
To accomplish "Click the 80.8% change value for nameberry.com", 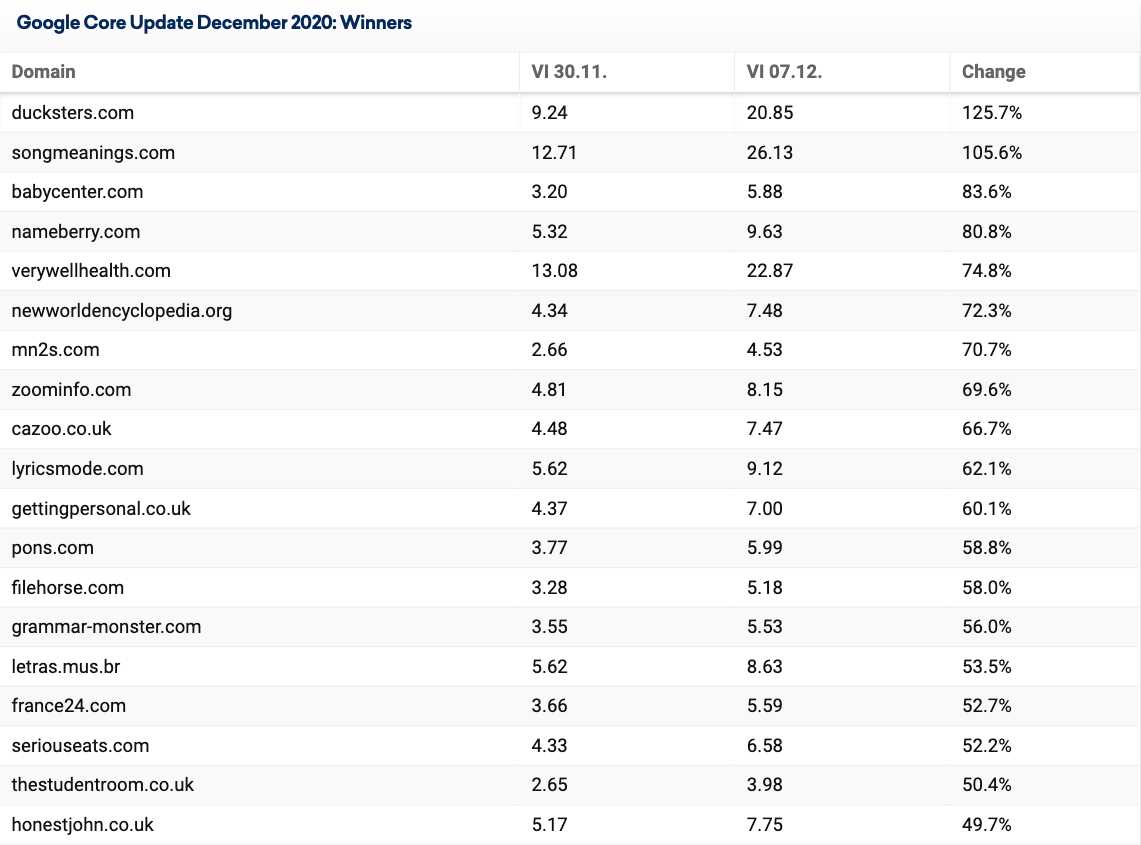I will [987, 231].
